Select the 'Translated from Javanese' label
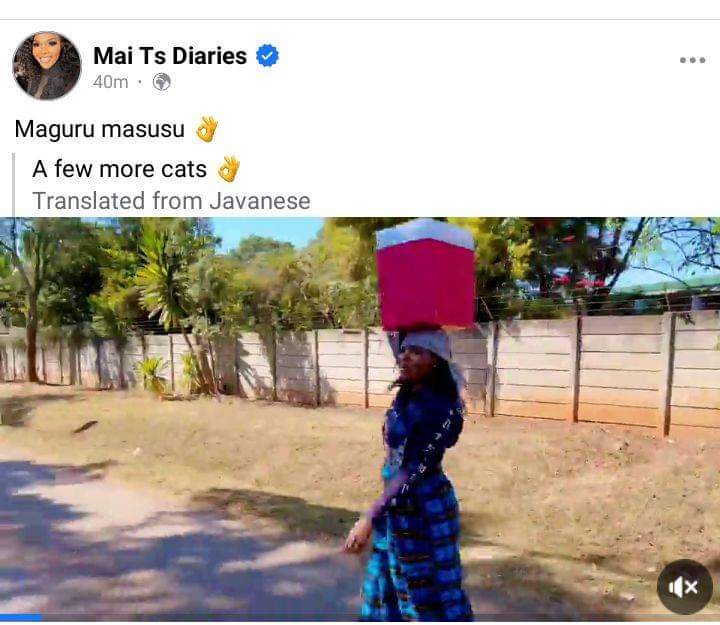Screen dimensions: 720x625 [171, 201]
